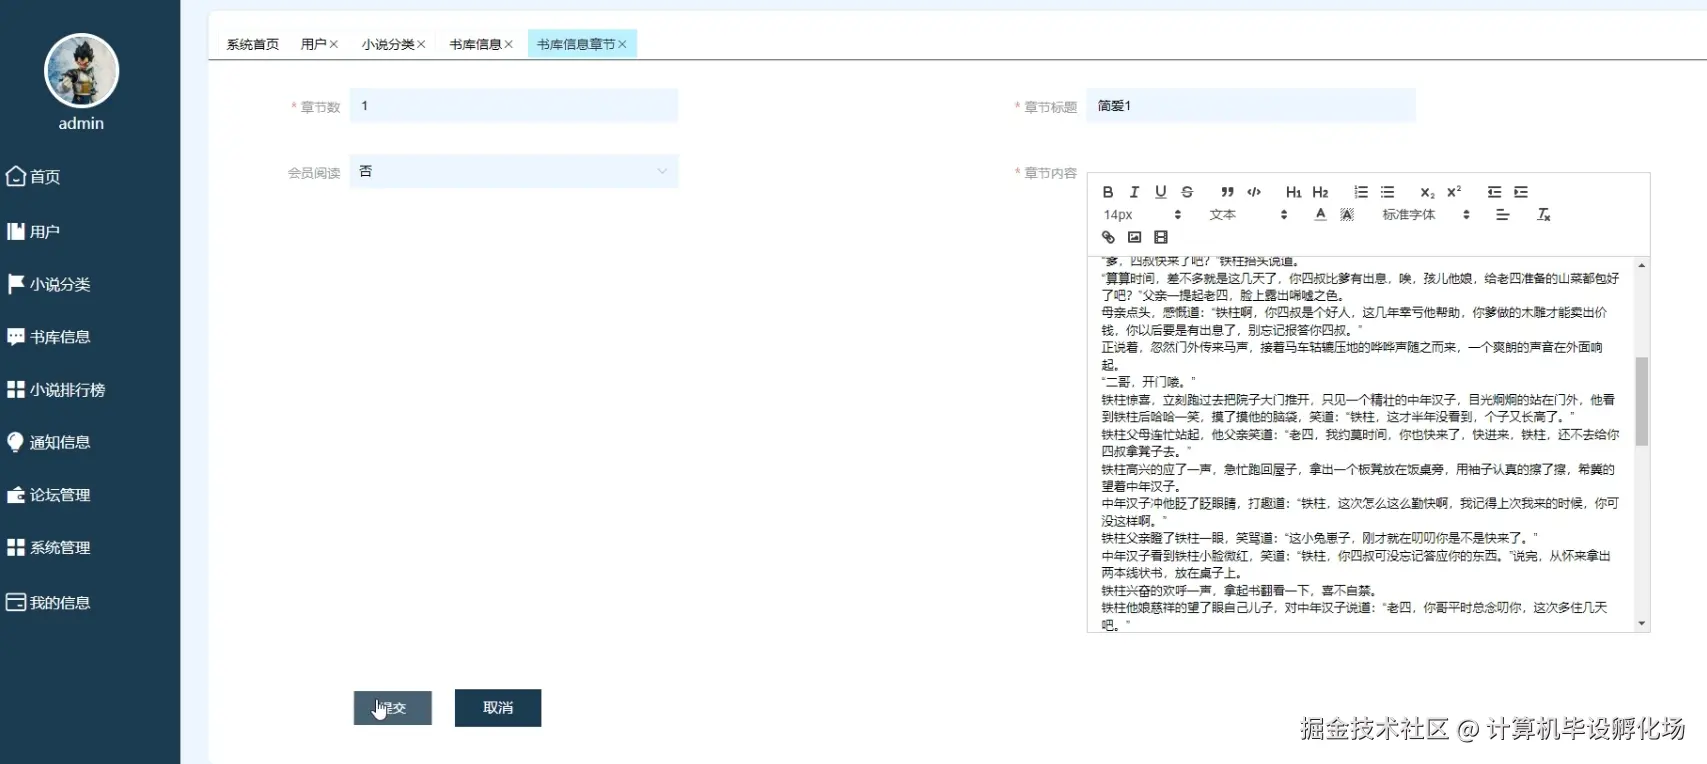
Task: Insert a hyperlink in the editor
Action: (1108, 237)
